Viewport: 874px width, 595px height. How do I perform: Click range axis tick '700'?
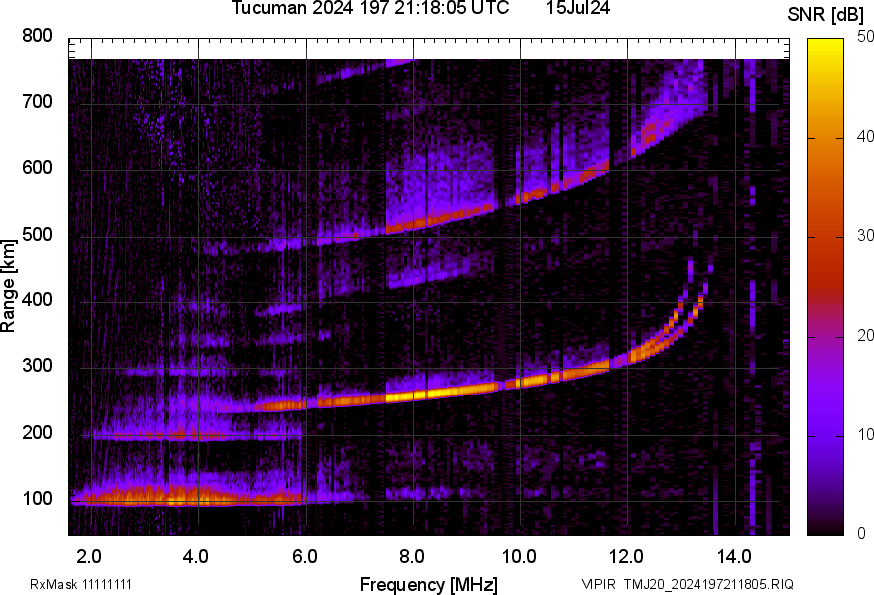[x=37, y=102]
